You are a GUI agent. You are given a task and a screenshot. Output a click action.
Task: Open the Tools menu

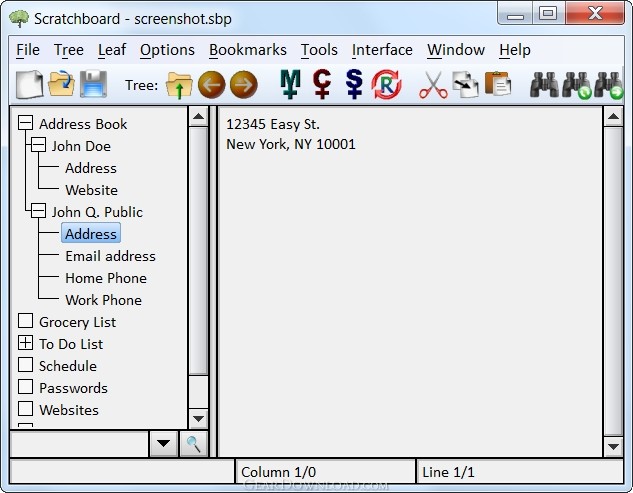pos(319,50)
